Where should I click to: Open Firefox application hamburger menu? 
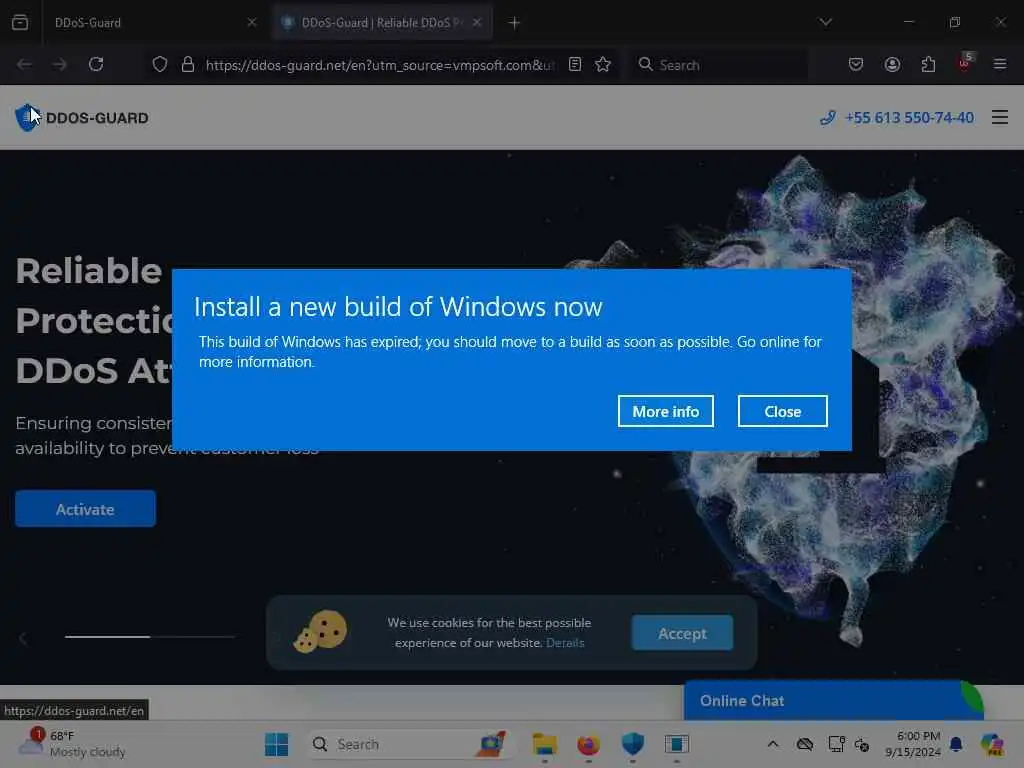(x=1000, y=64)
